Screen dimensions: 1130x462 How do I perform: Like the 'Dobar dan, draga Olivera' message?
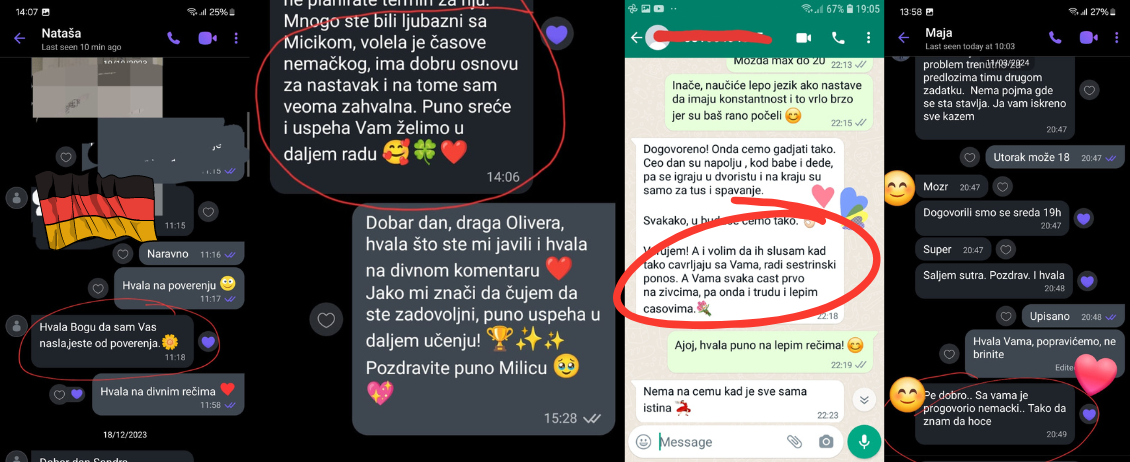click(x=326, y=319)
